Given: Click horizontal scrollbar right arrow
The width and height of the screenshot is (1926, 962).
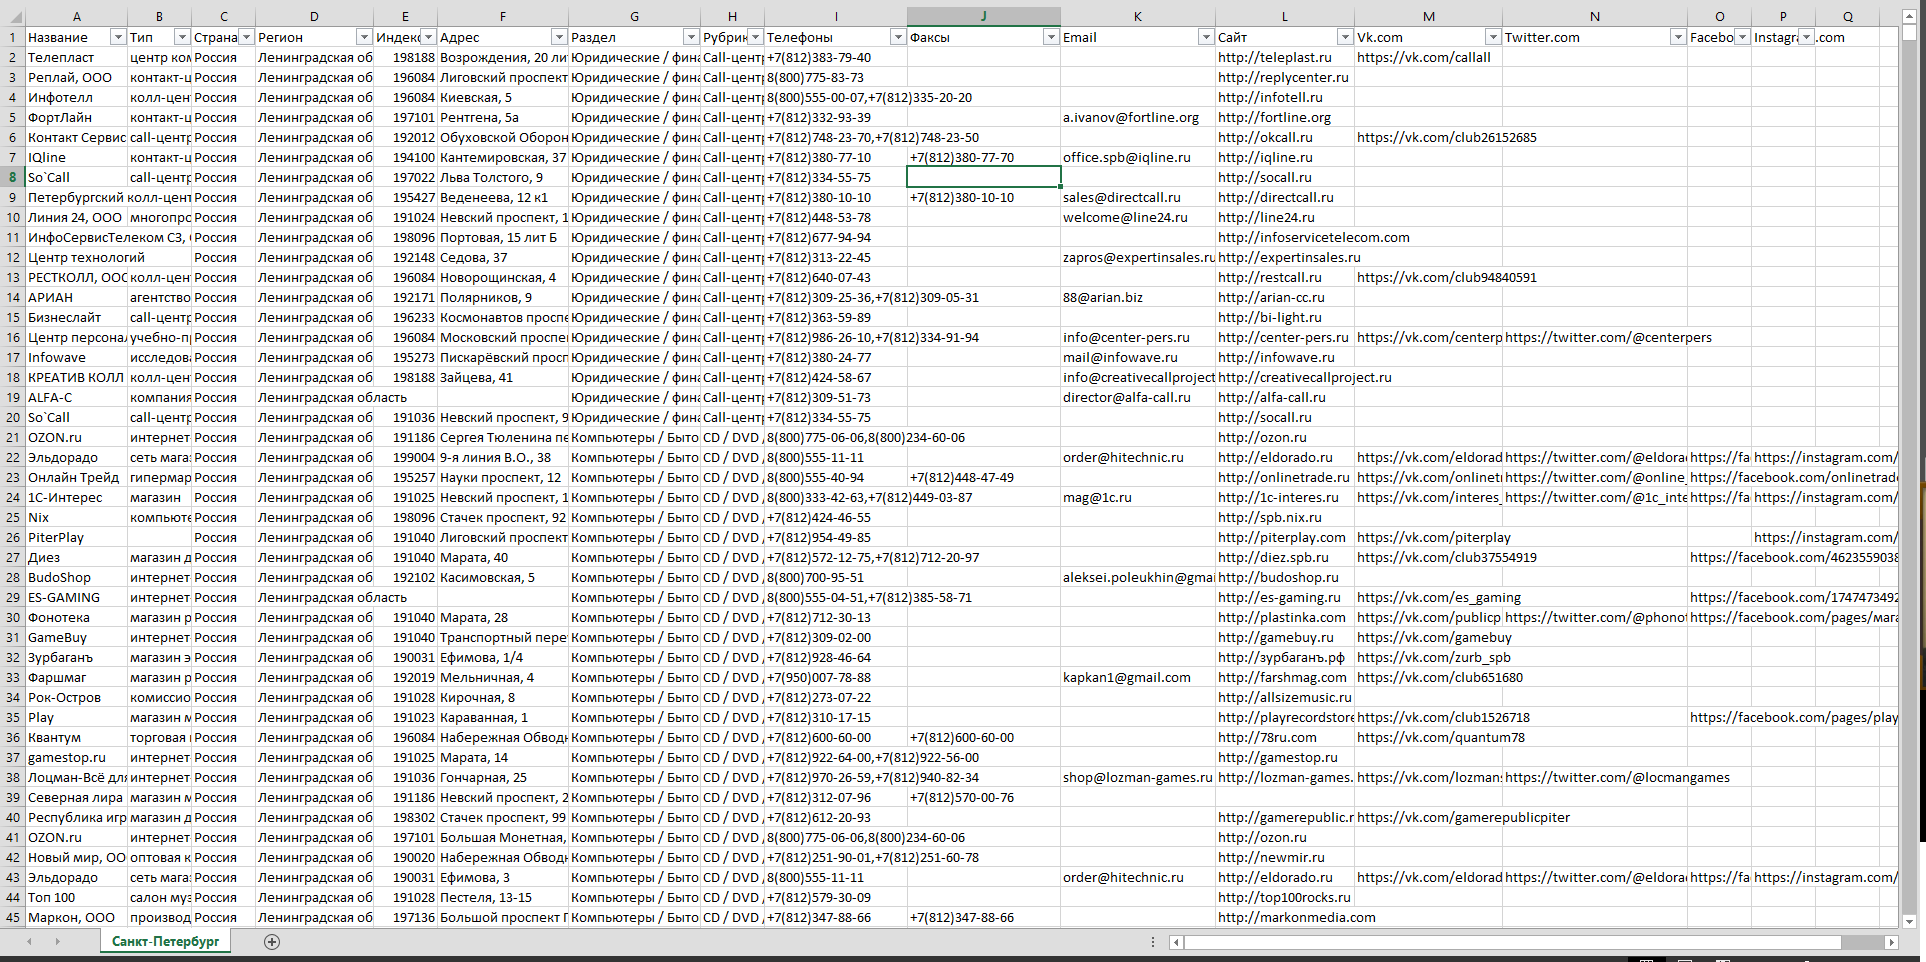Looking at the screenshot, I should pyautogui.click(x=1891, y=942).
